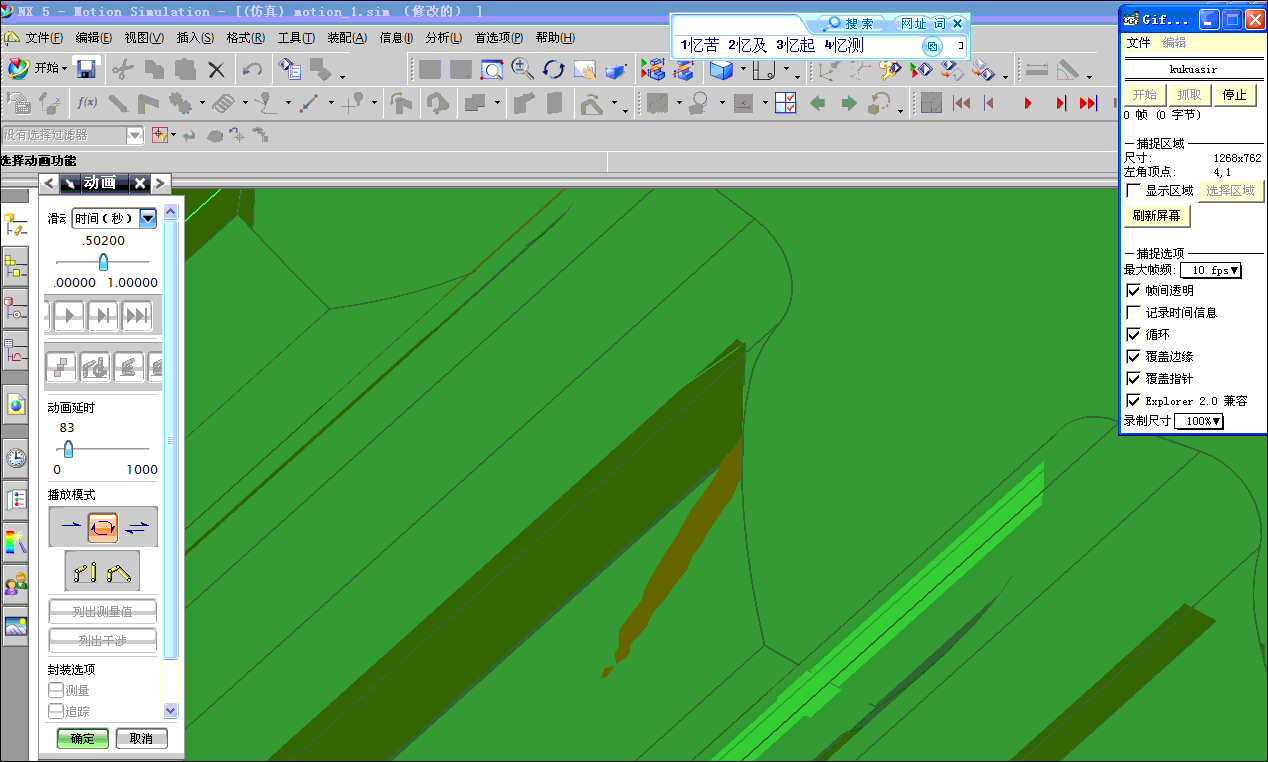Screen dimensions: 1268x762
Task: Click the 动画延时 delay slider handle
Action: (x=68, y=449)
